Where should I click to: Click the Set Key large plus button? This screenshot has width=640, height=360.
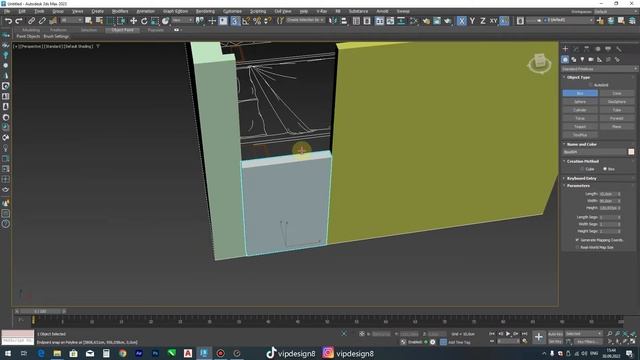539,337
